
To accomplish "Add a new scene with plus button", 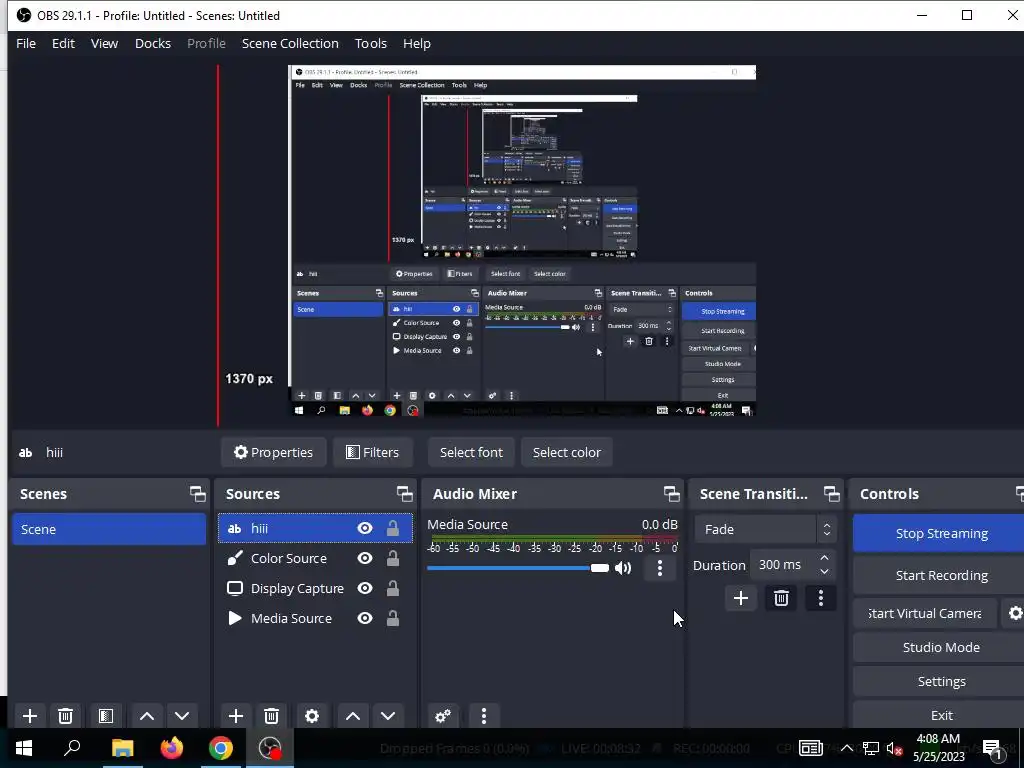I will tap(29, 716).
